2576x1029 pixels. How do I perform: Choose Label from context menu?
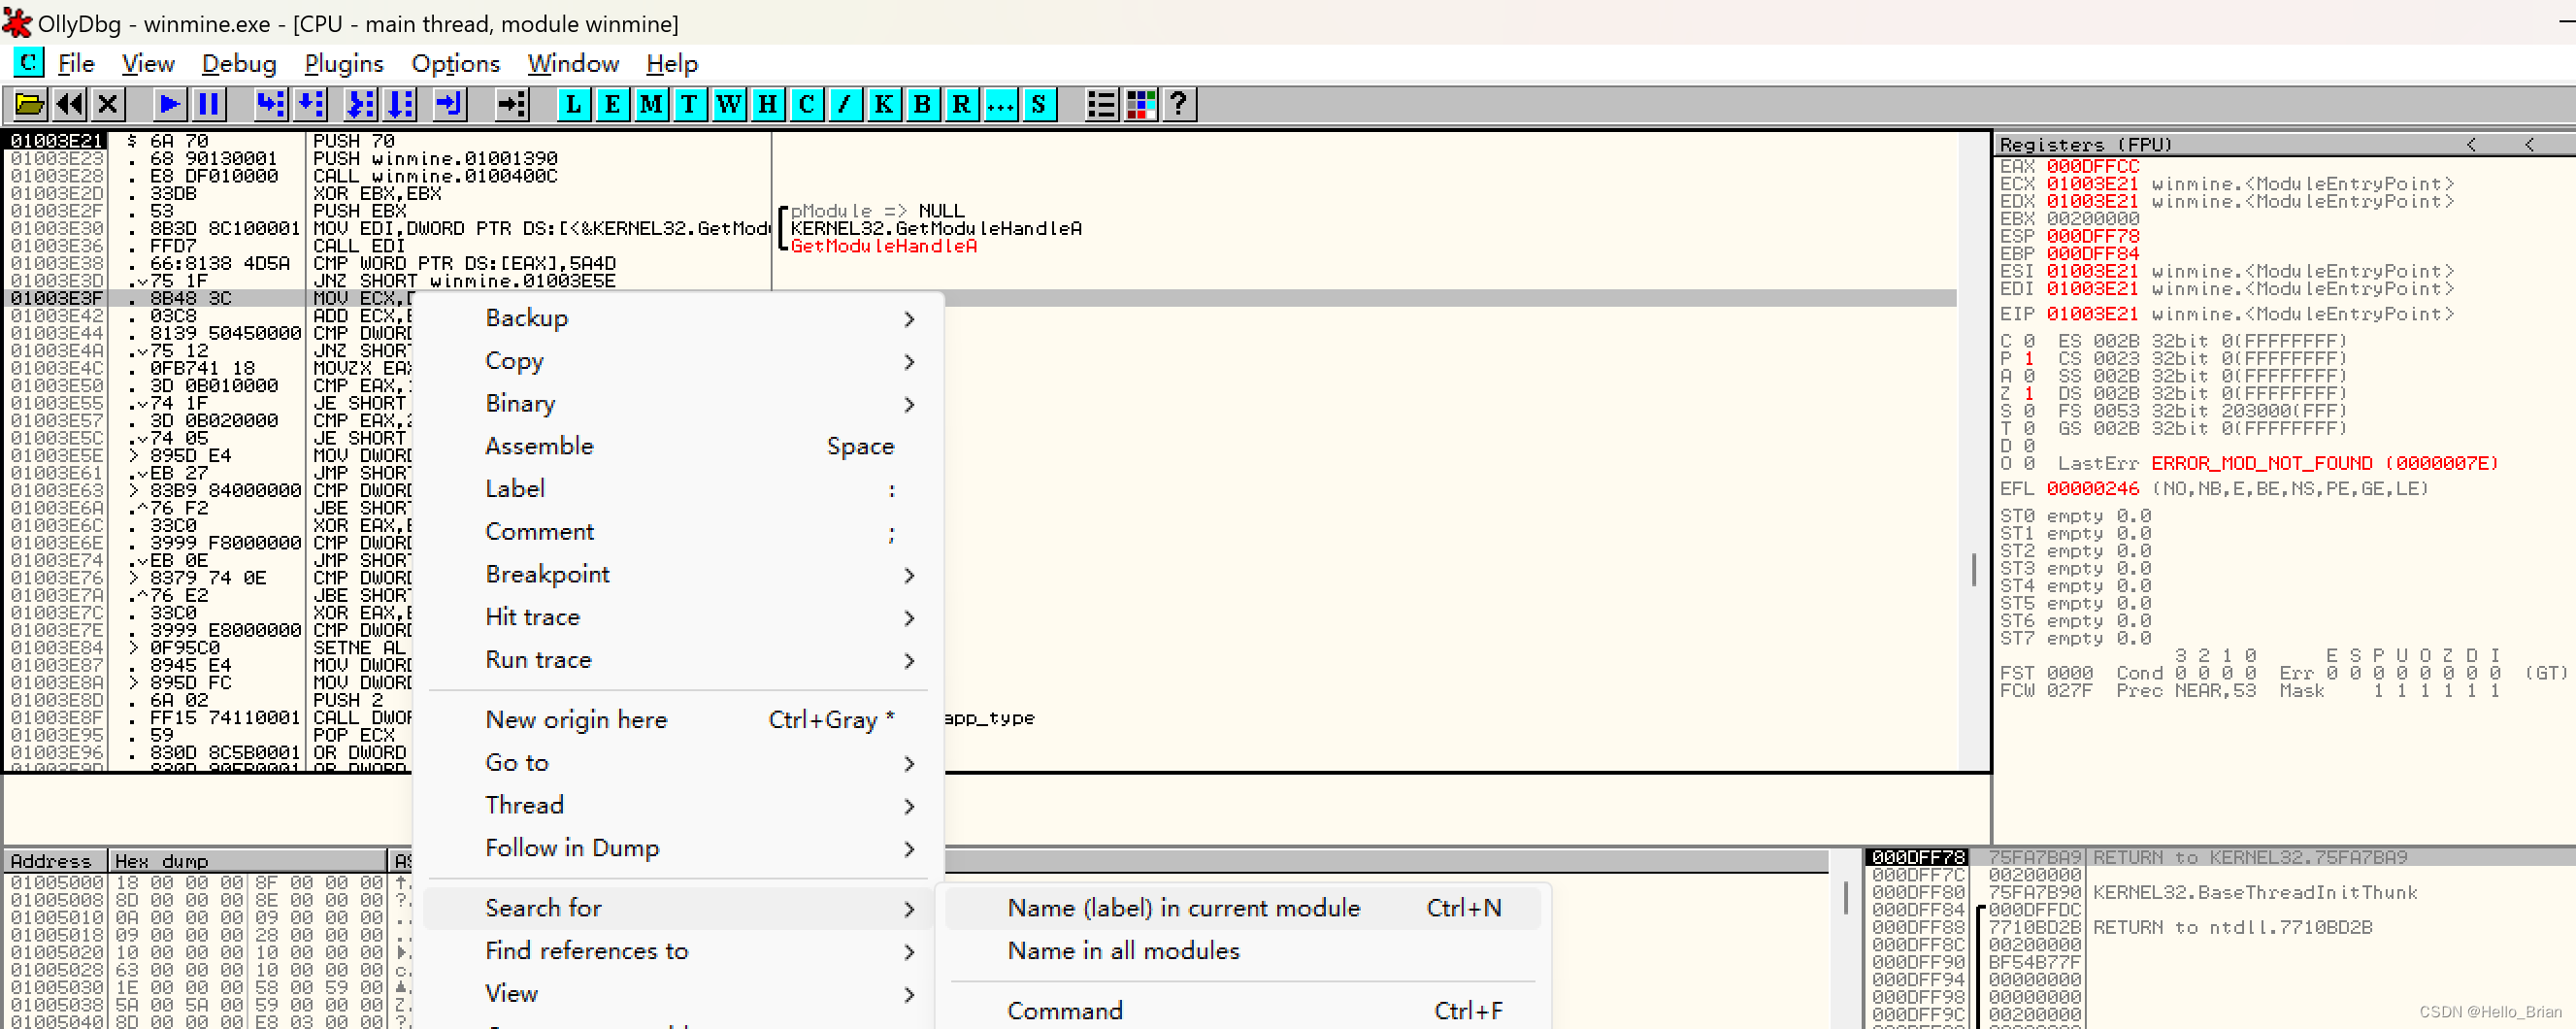(679, 489)
